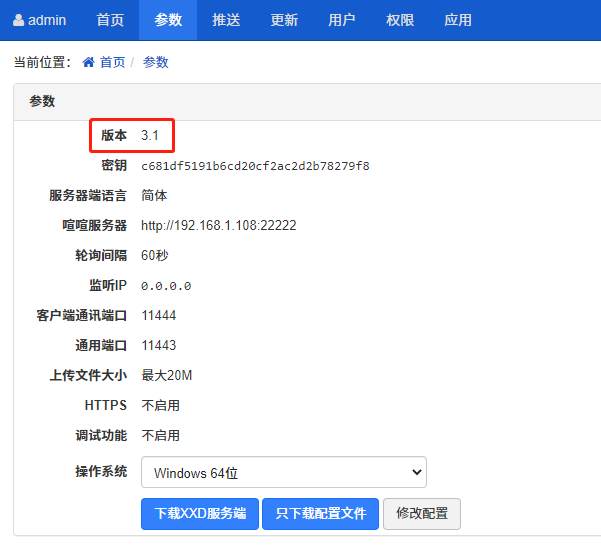This screenshot has width=601, height=551.
Task: Open the 权限 tab
Action: [400, 20]
